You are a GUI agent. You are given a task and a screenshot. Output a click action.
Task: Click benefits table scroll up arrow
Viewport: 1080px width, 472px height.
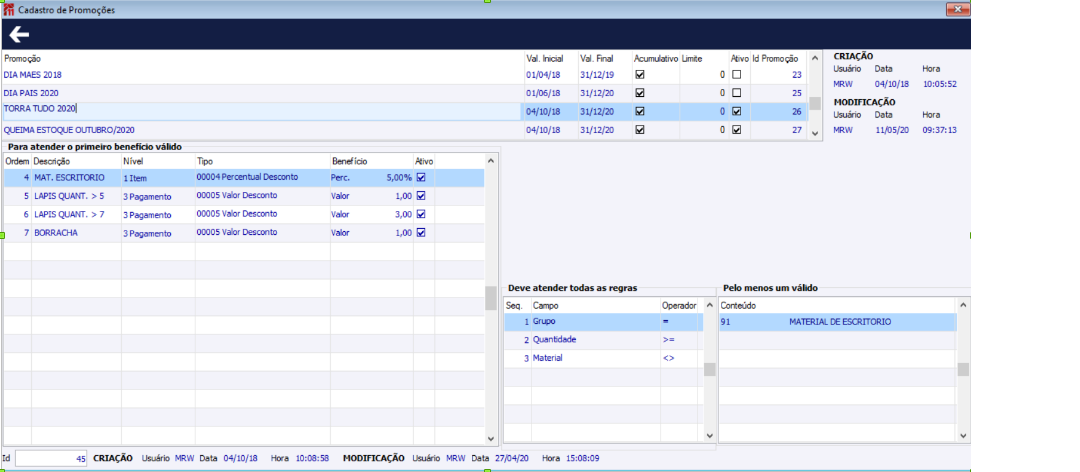490,161
